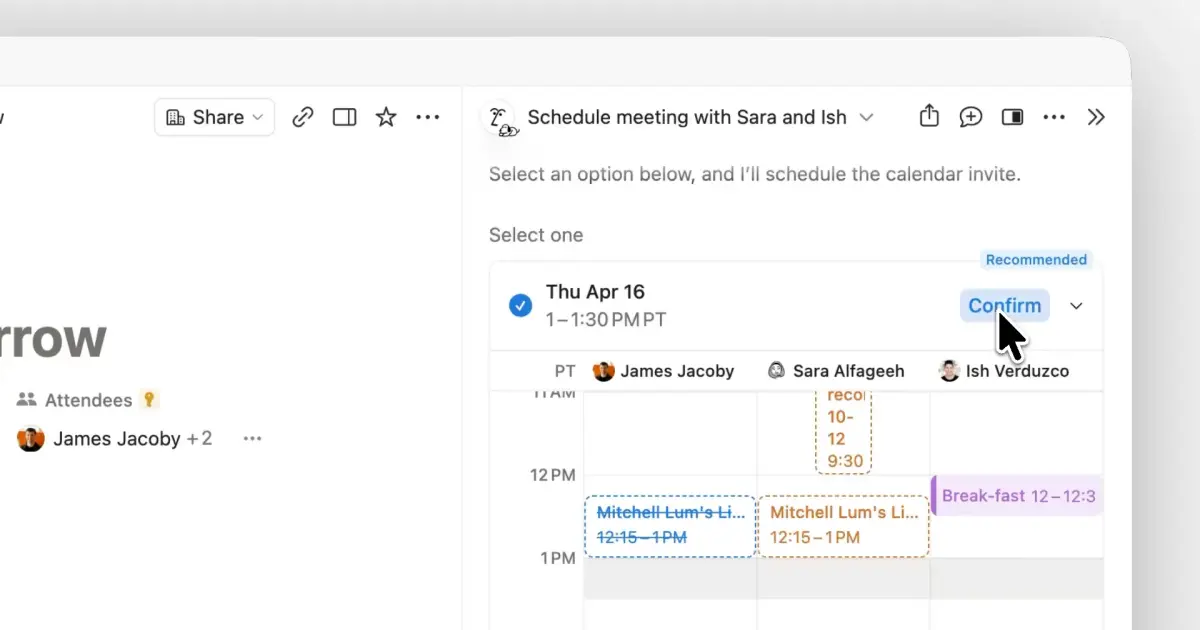Click the Confirm button
Screen dimensions: 1200x630
pyautogui.click(x=1004, y=305)
